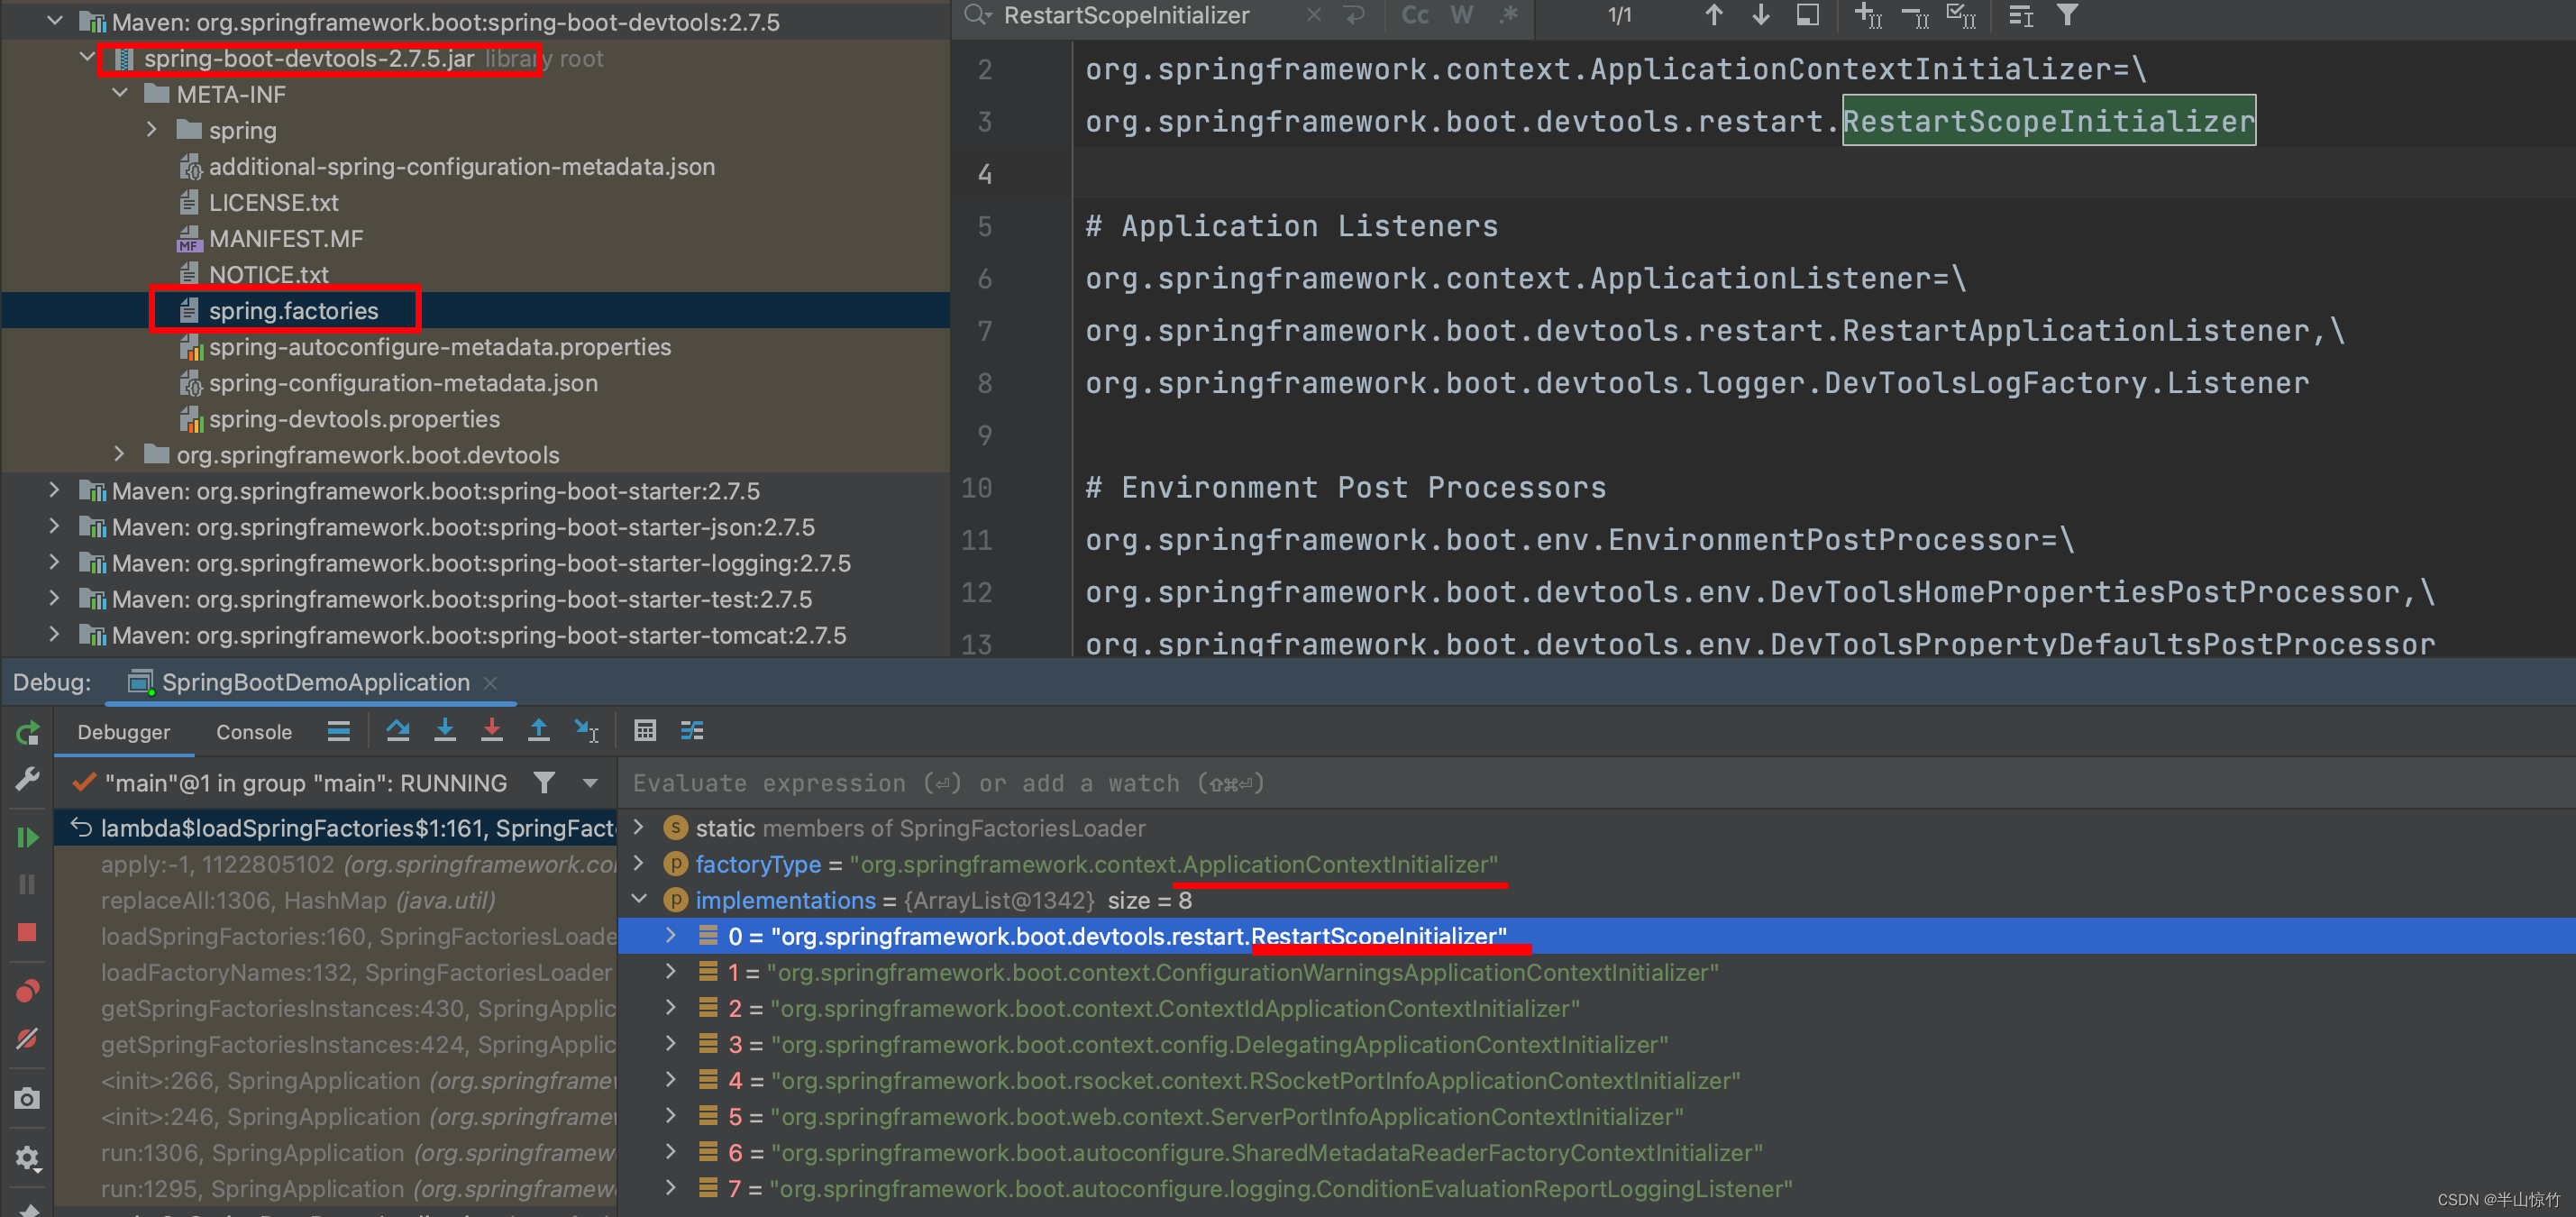Screen dimensions: 2576x1217
Task: Collapse Maven spring-boot-devtools:2.7.5 node
Action: click(55, 21)
